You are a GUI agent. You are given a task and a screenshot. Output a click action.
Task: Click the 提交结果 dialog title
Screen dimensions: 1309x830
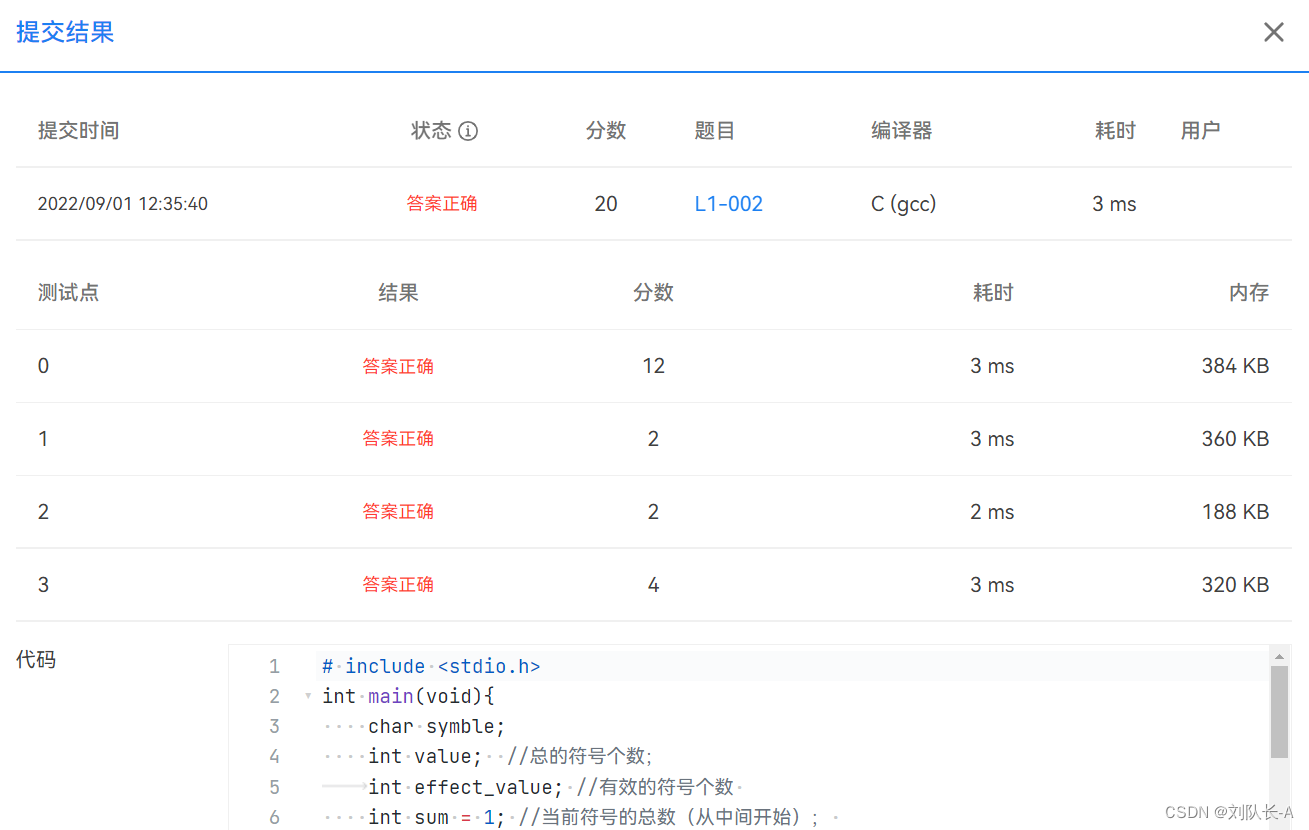click(64, 32)
